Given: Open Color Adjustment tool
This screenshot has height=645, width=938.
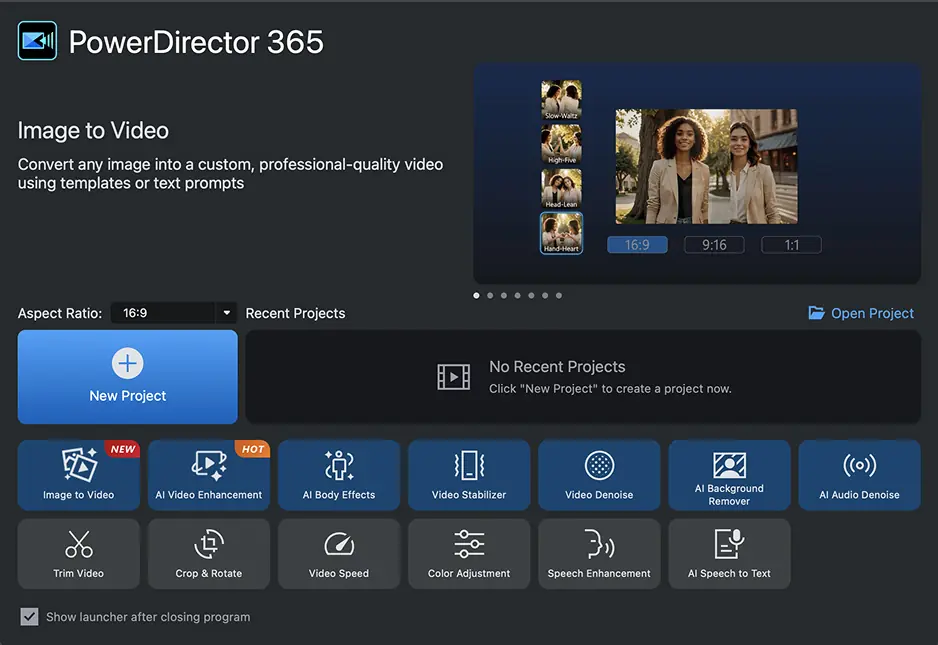Looking at the screenshot, I should tap(469, 554).
